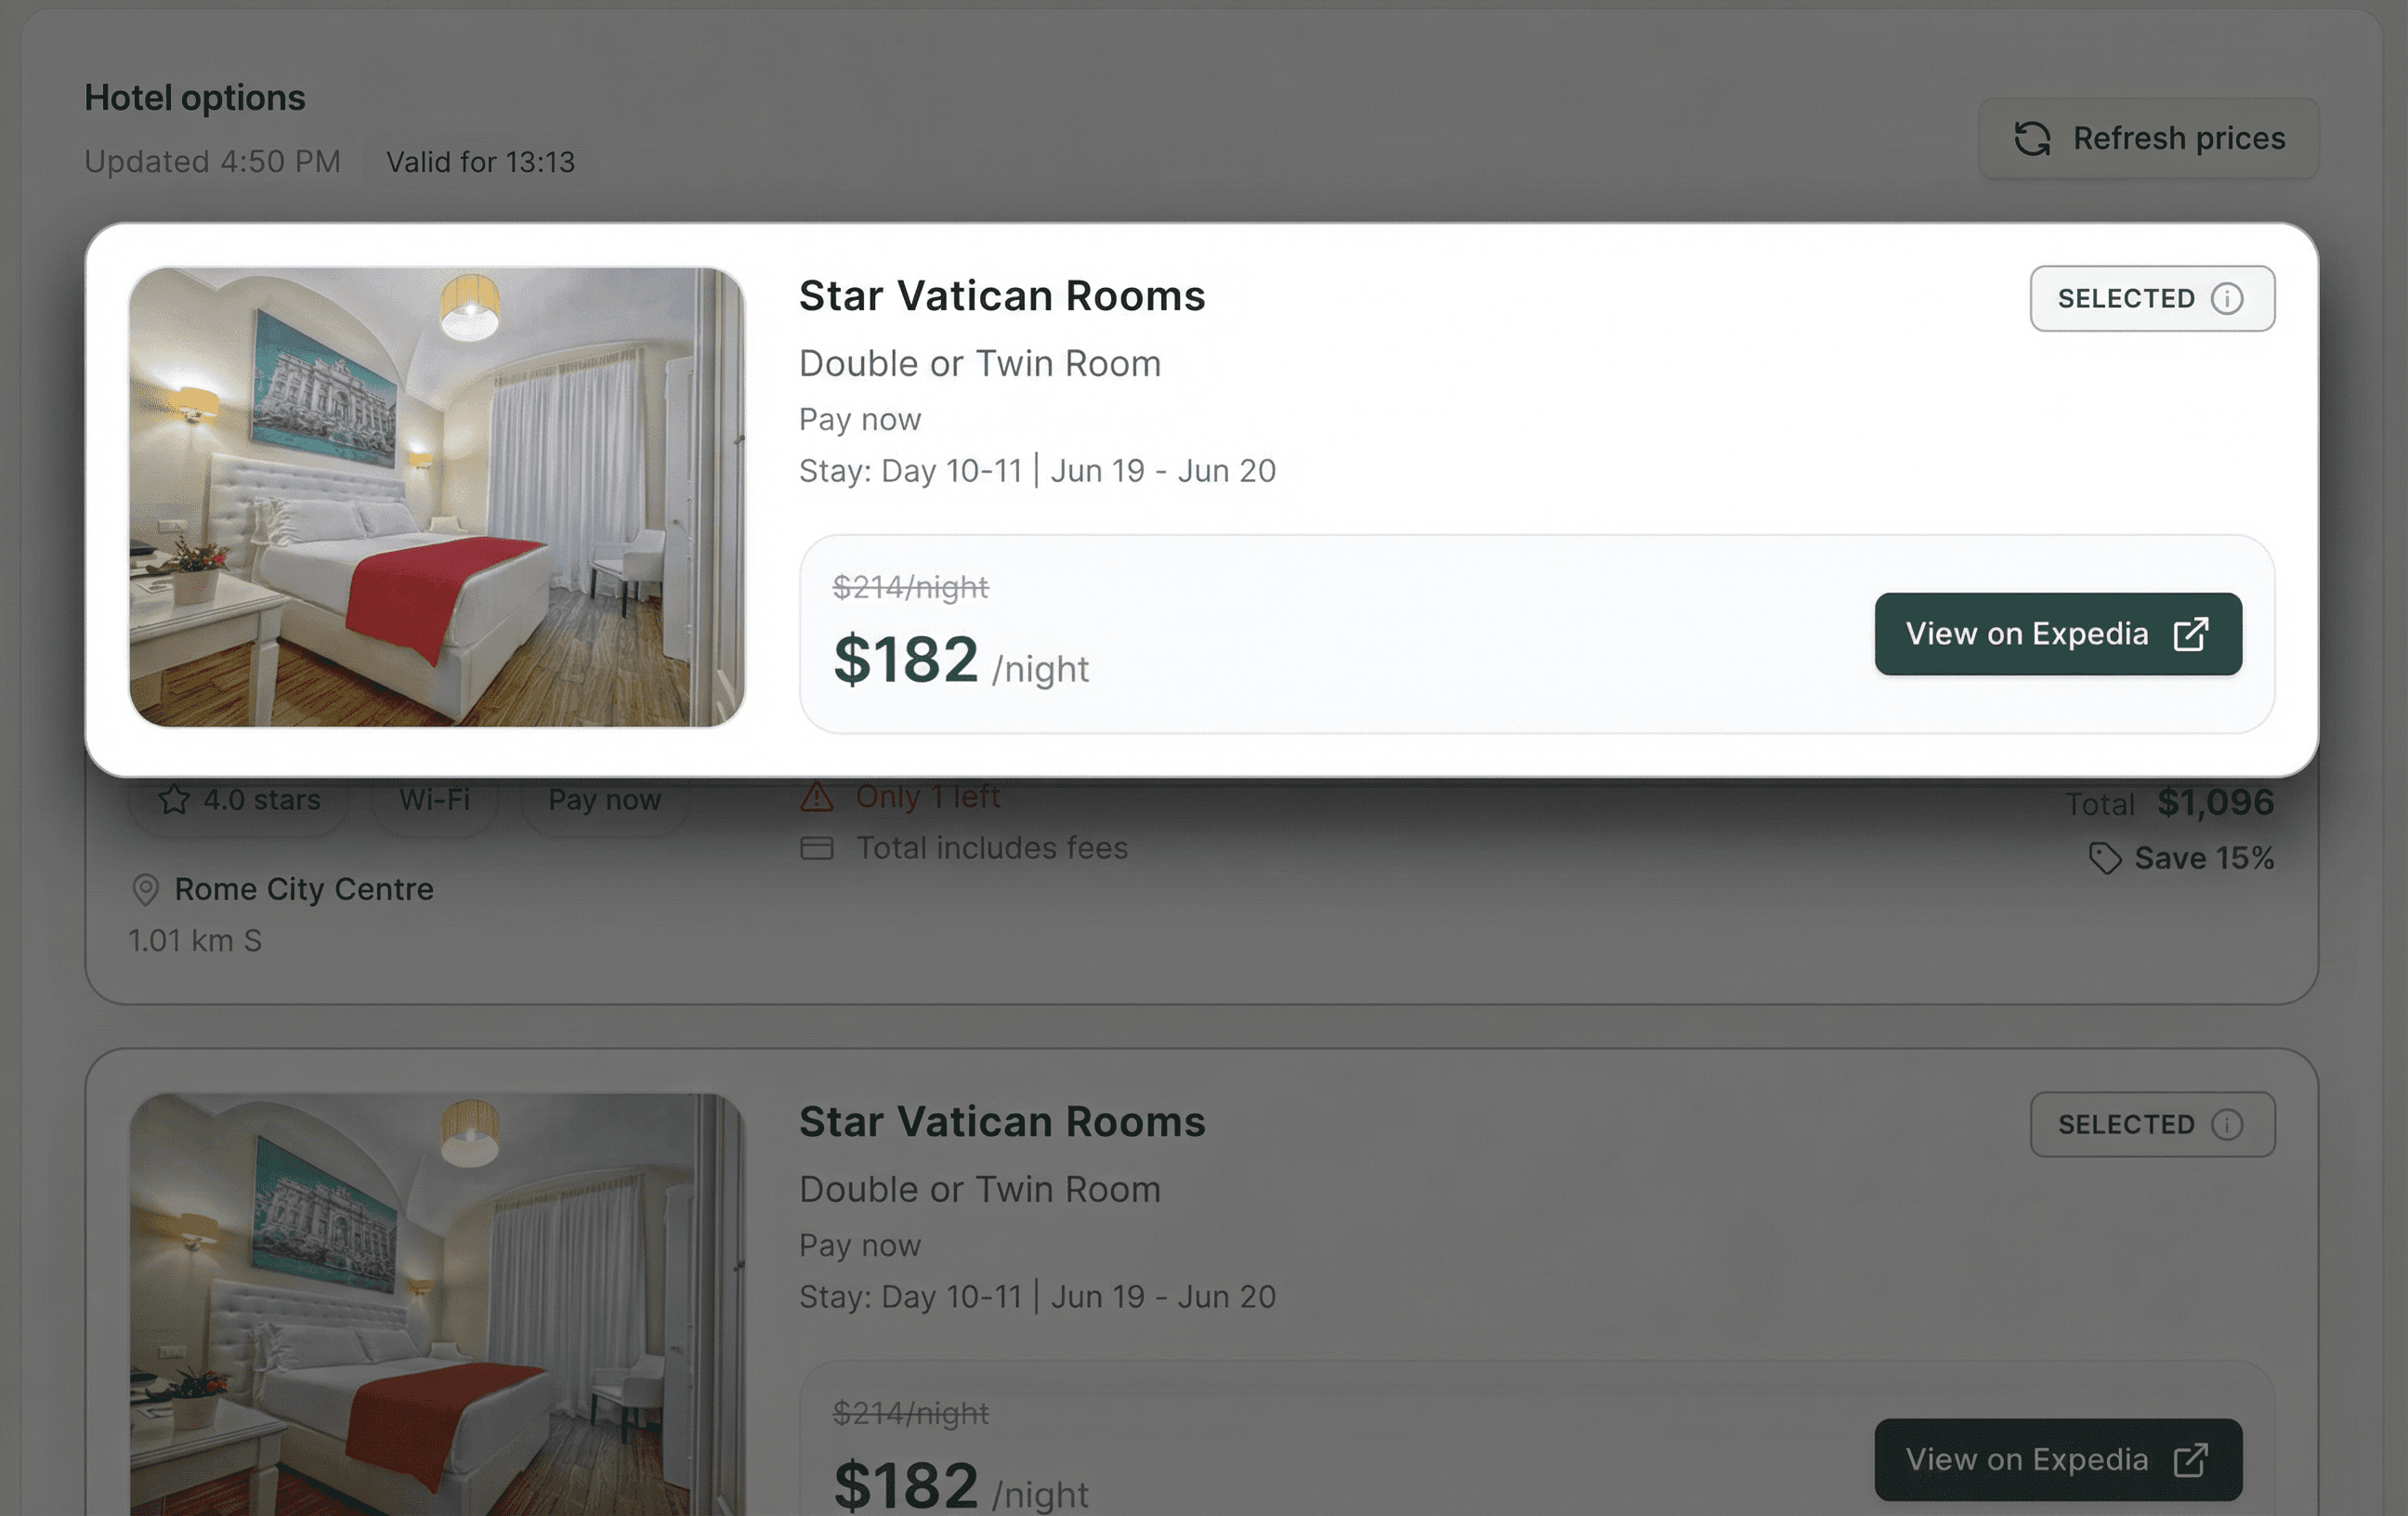Click the refresh arrows icon beside Refresh prices
The height and width of the screenshot is (1516, 2408).
pyautogui.click(x=2034, y=140)
